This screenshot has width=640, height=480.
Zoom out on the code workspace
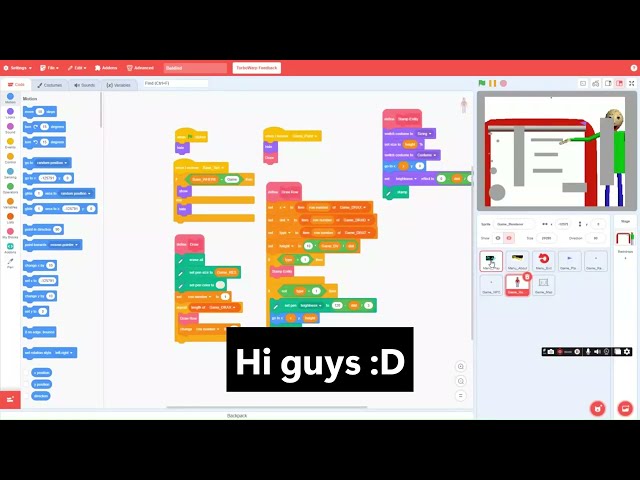(461, 381)
